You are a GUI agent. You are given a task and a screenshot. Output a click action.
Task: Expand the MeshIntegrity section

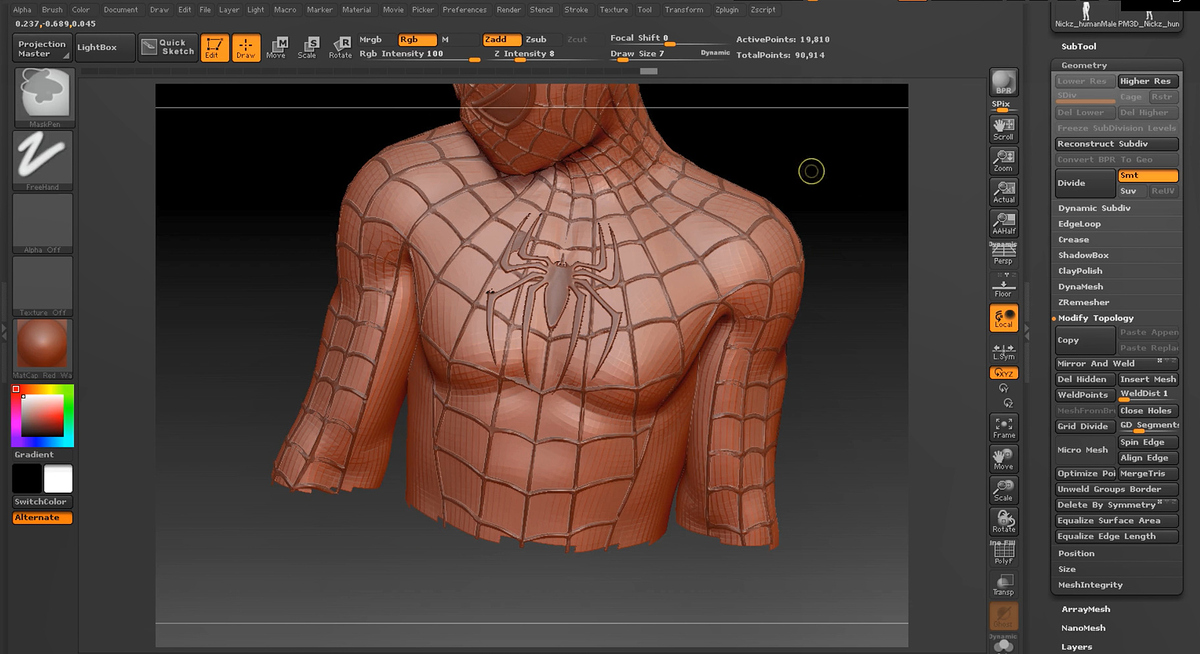coord(1091,585)
